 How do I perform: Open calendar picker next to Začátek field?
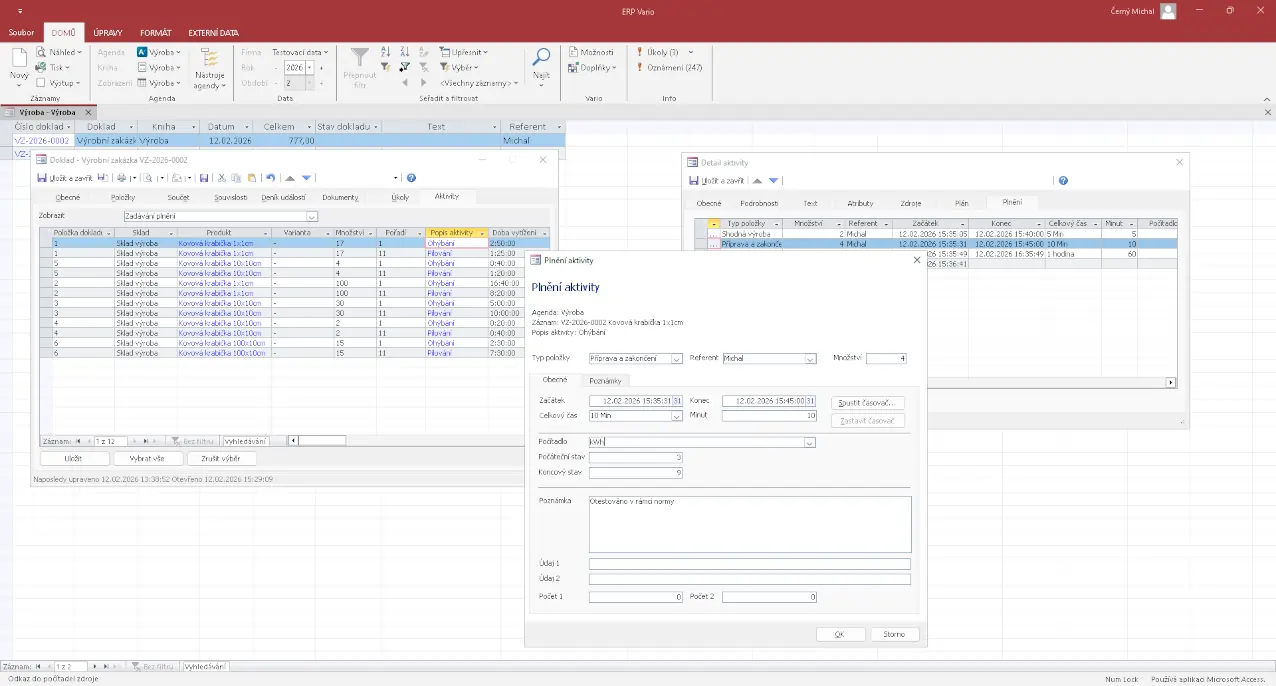[677, 401]
